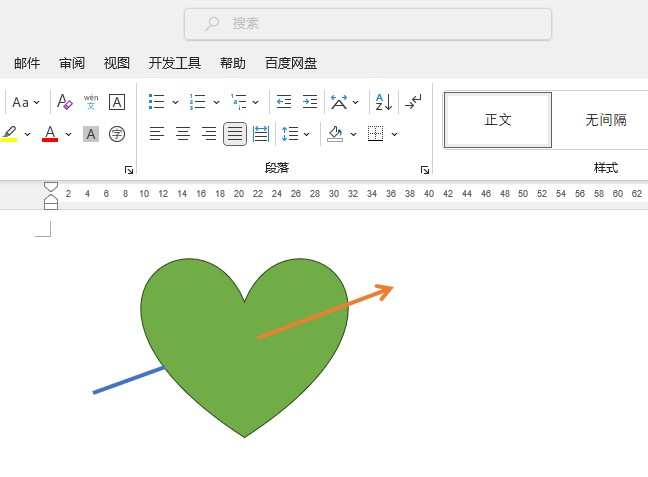Open the 审阅 ribbon tab
Screen dimensions: 648x477
click(x=72, y=63)
